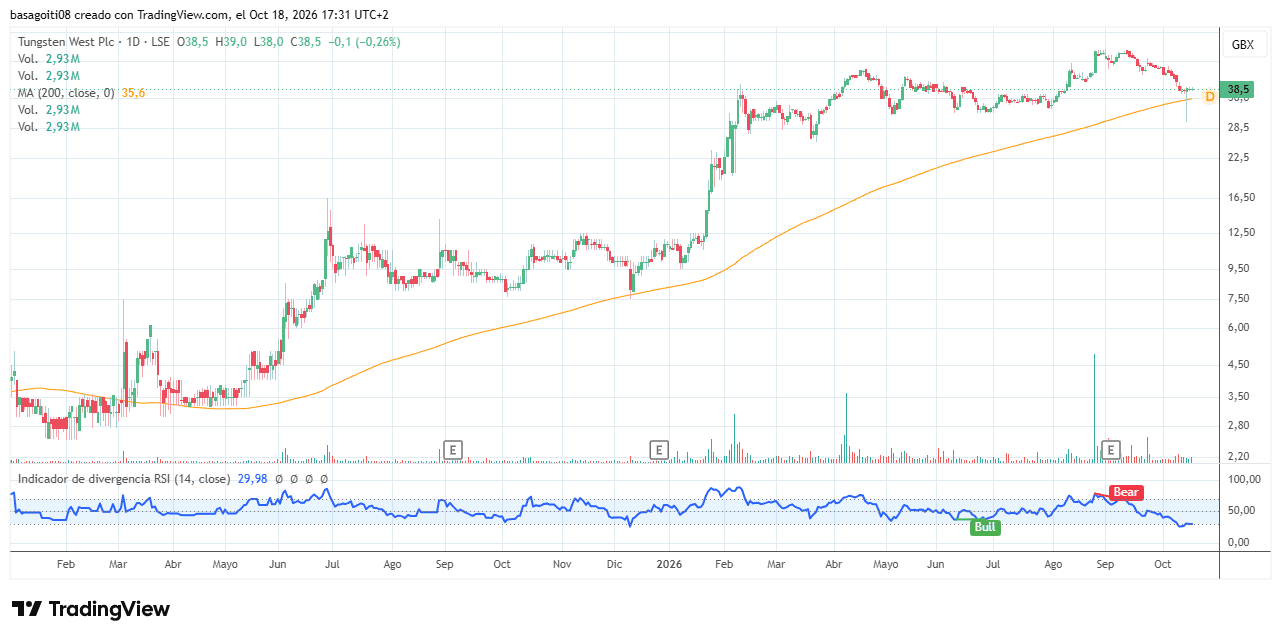Click the red Bear divergence label

click(x=1126, y=492)
